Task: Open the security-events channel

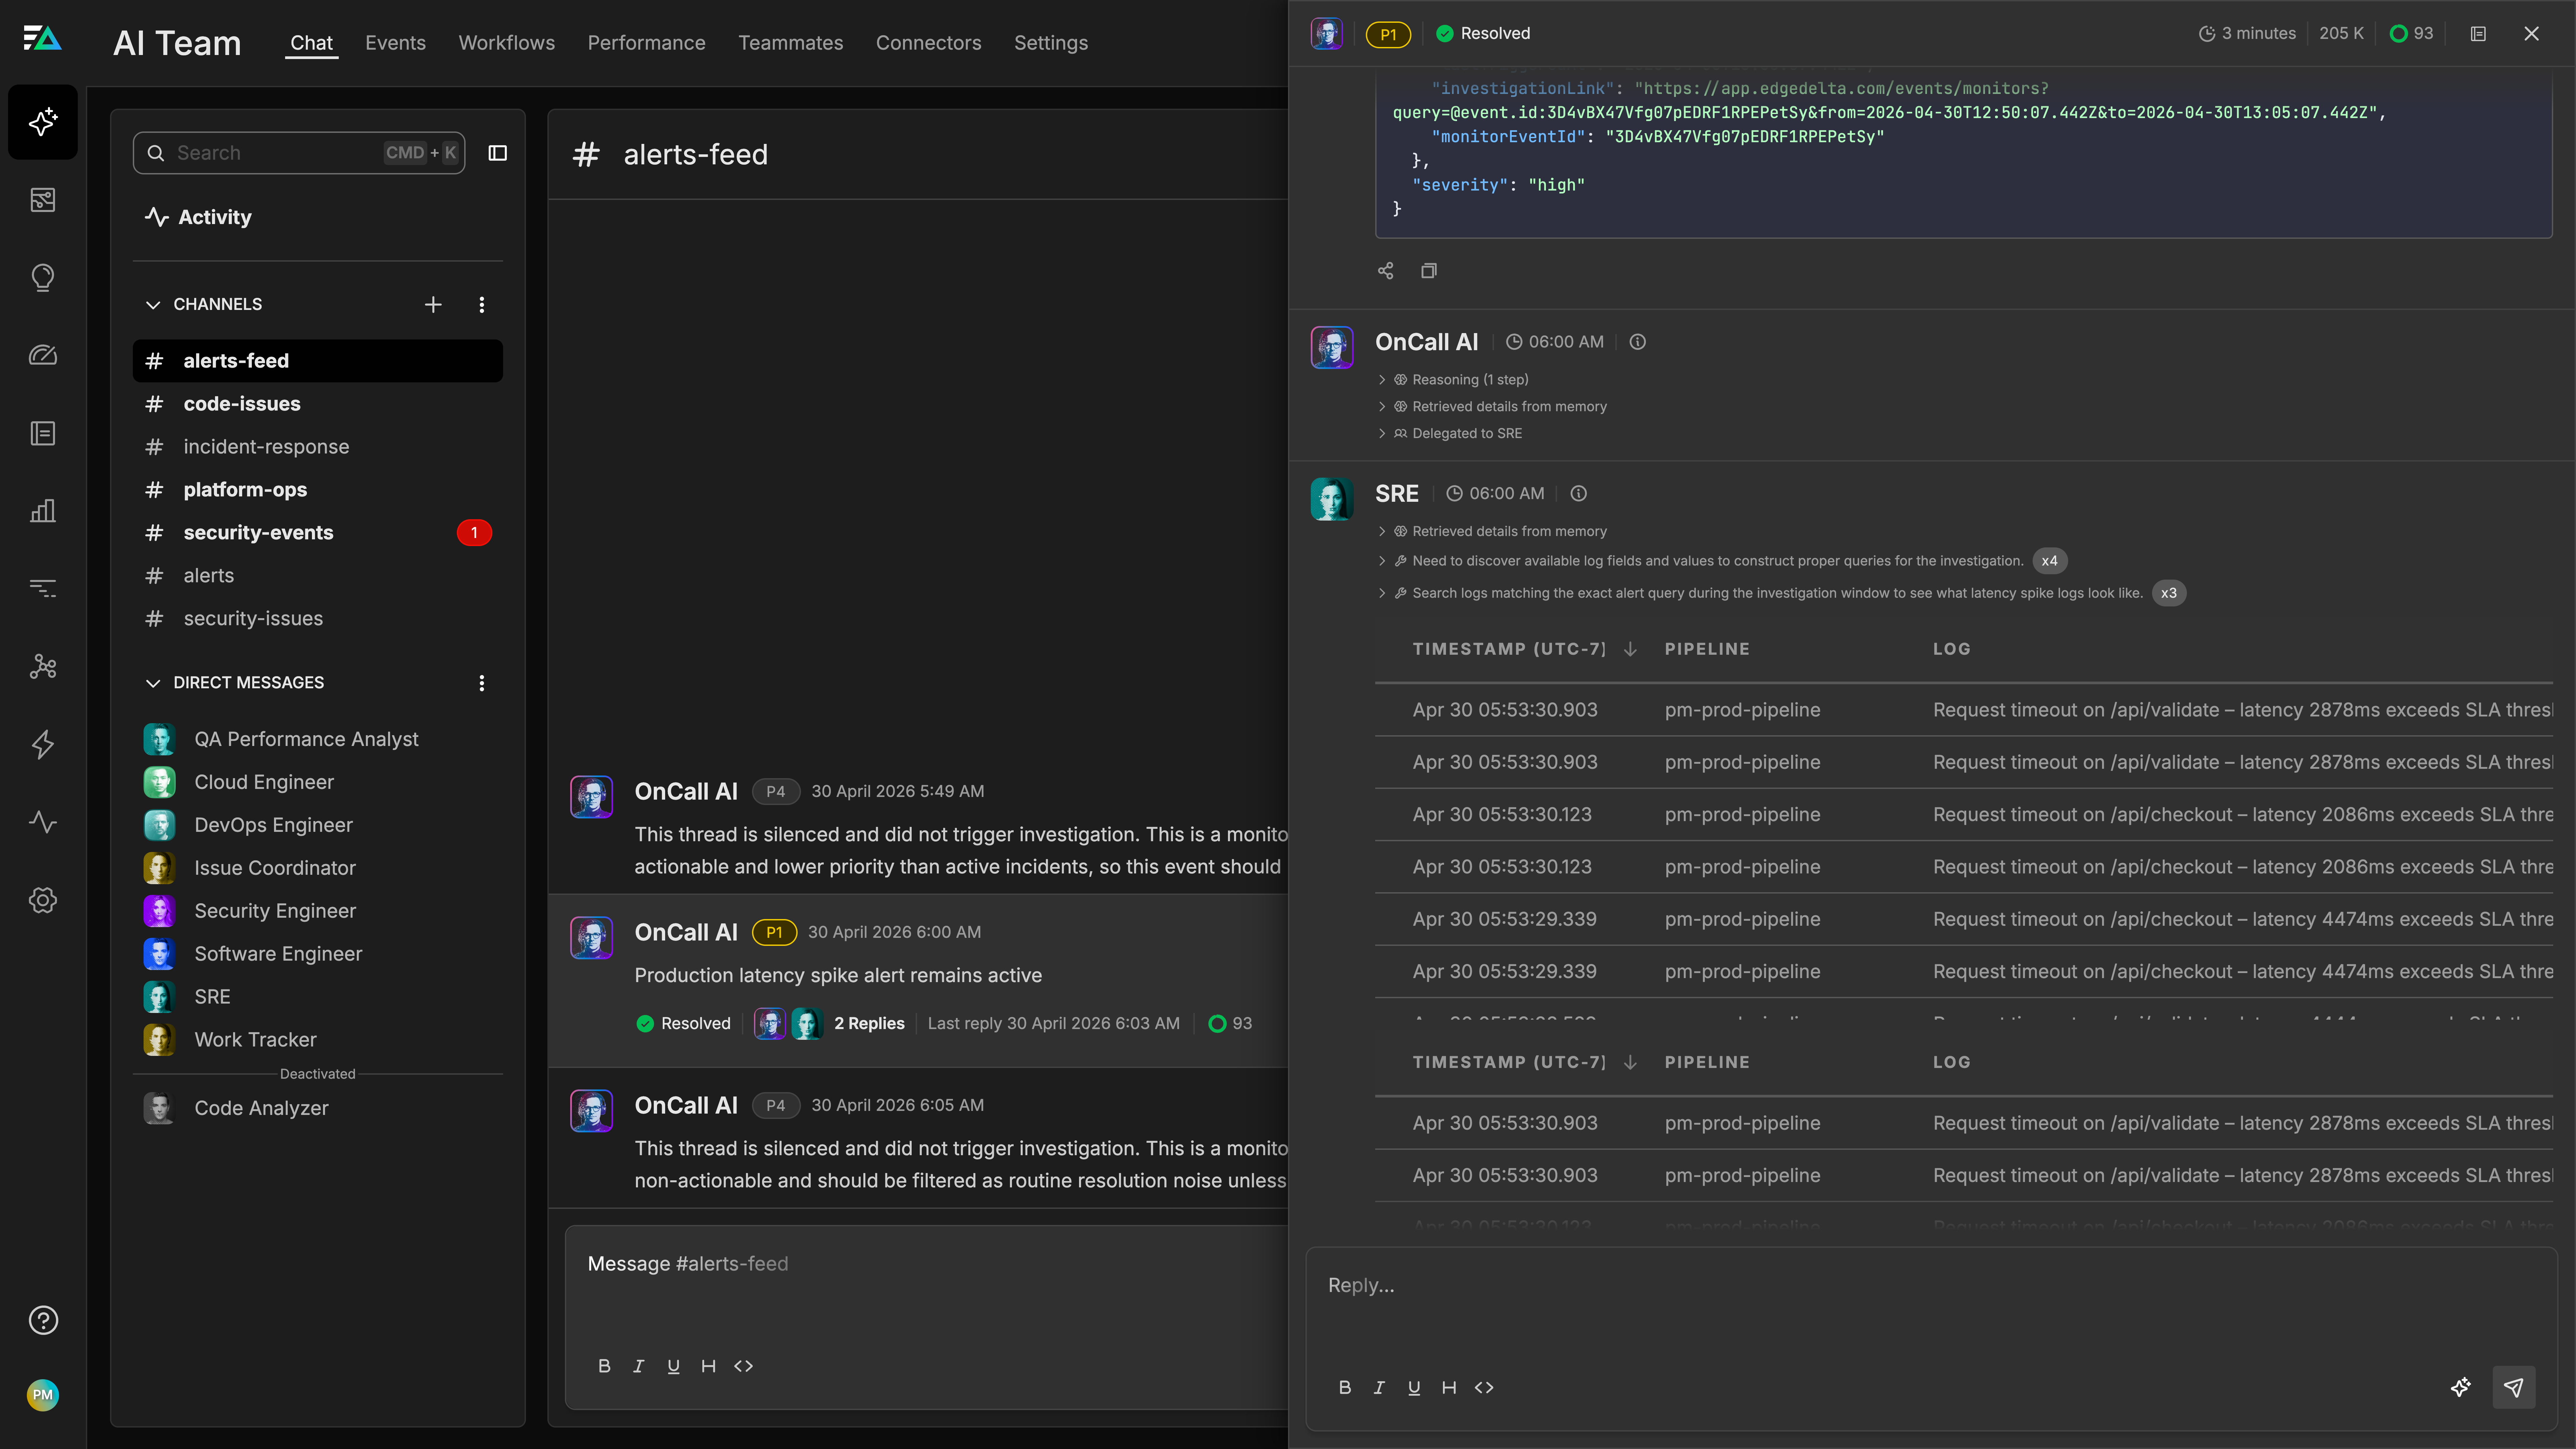Action: [x=318, y=533]
